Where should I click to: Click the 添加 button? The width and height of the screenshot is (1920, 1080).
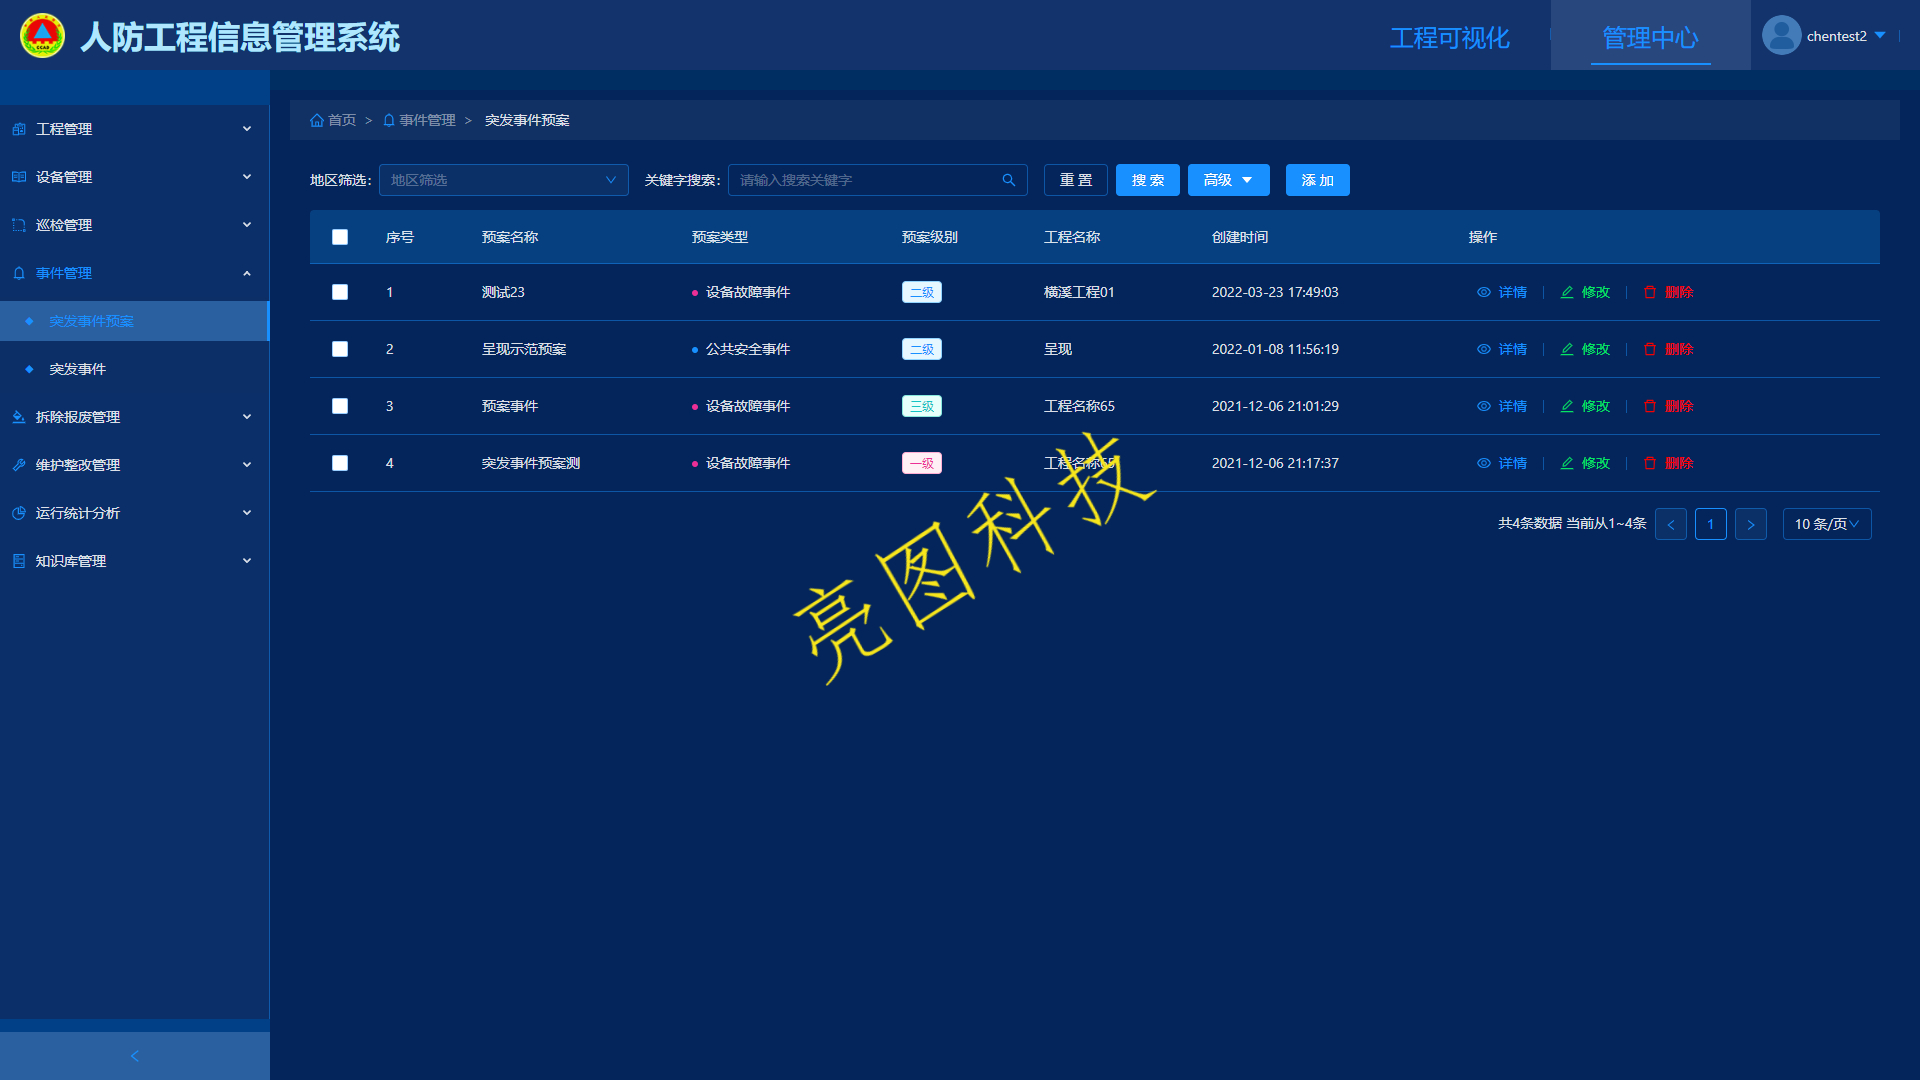(1317, 180)
